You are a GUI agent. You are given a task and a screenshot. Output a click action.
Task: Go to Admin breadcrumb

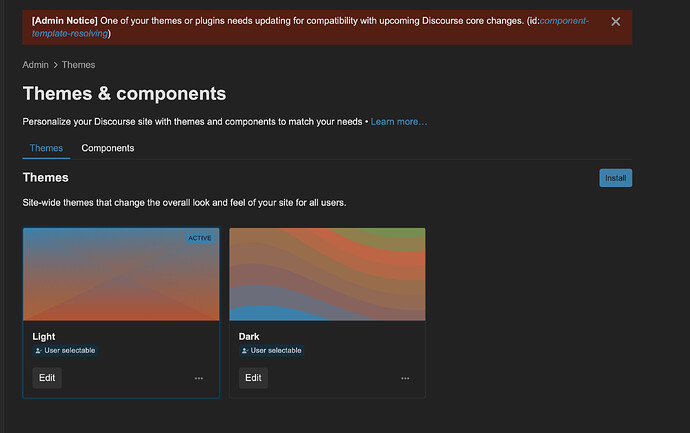click(x=35, y=65)
